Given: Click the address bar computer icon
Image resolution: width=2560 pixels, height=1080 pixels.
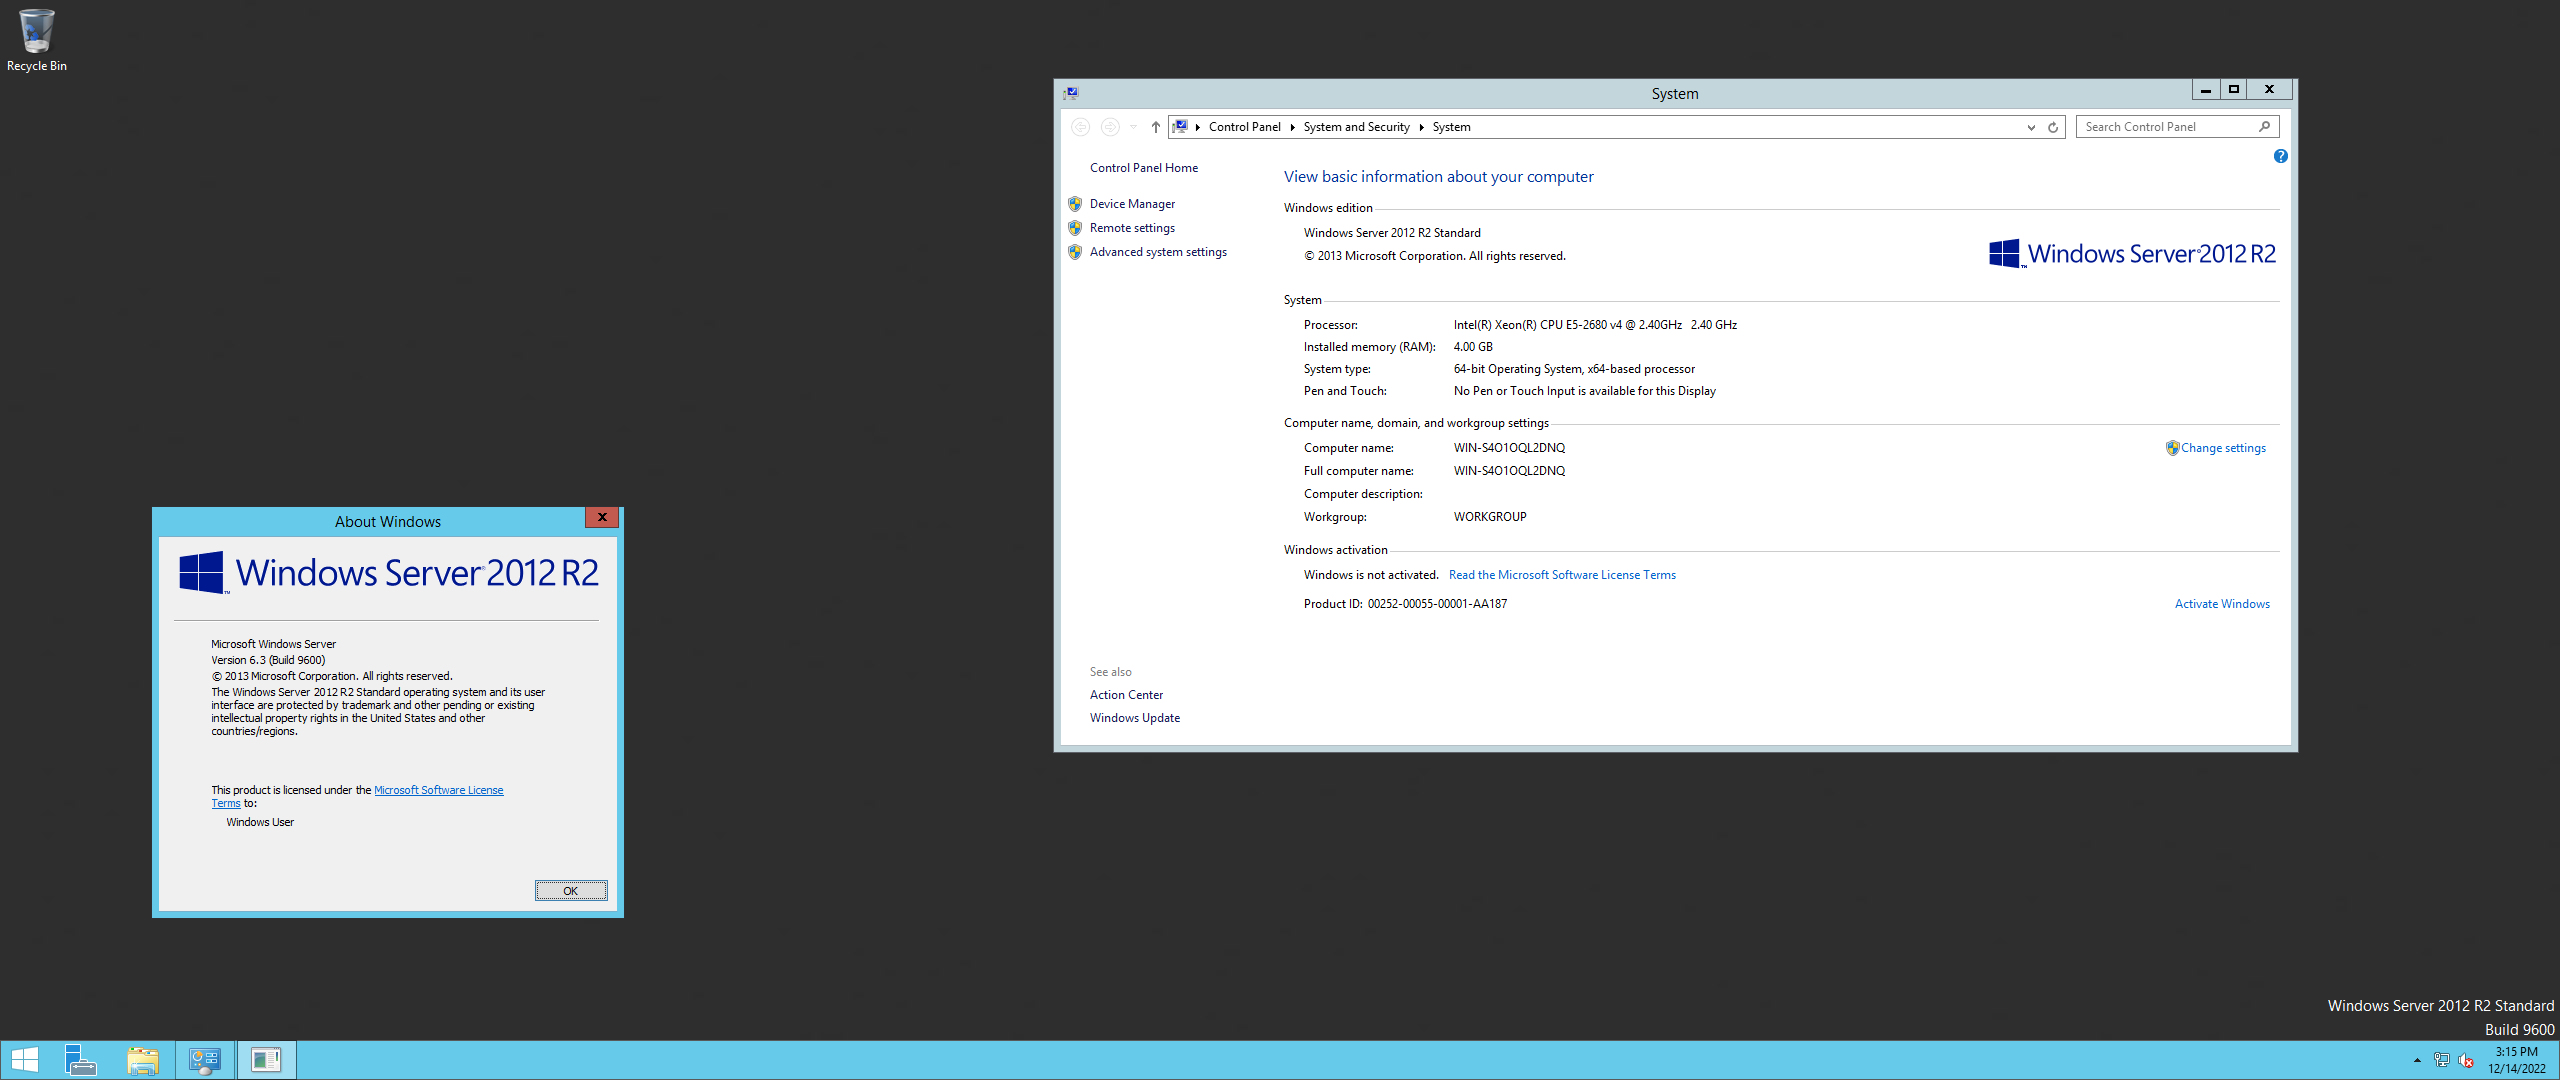Looking at the screenshot, I should click(x=1181, y=127).
